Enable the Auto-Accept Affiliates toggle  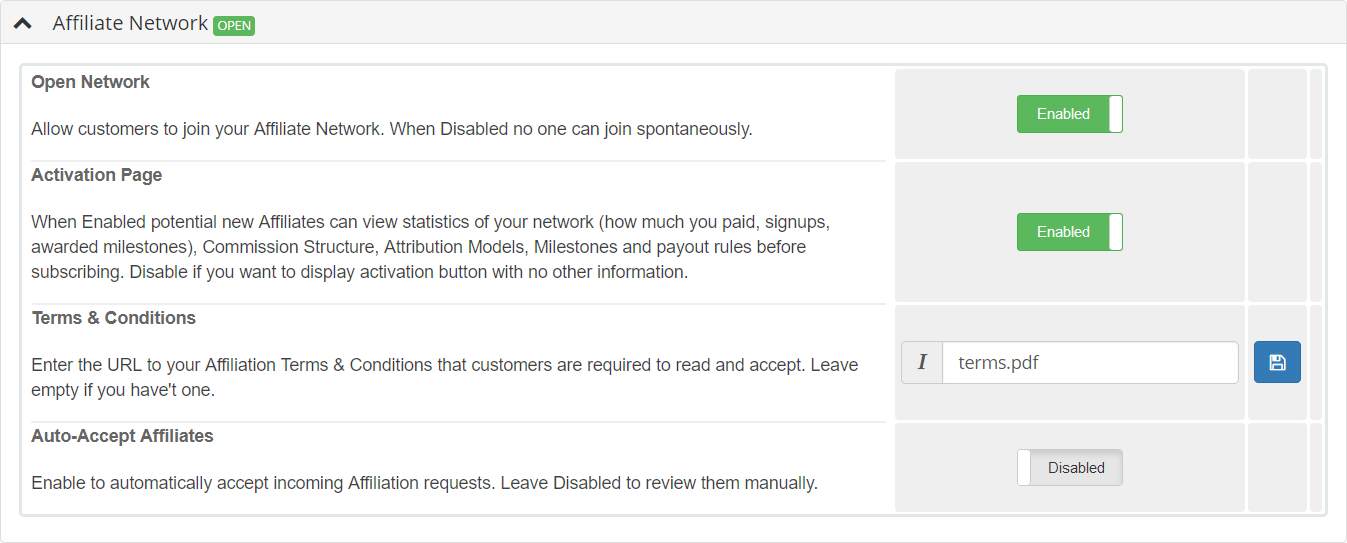point(1070,468)
